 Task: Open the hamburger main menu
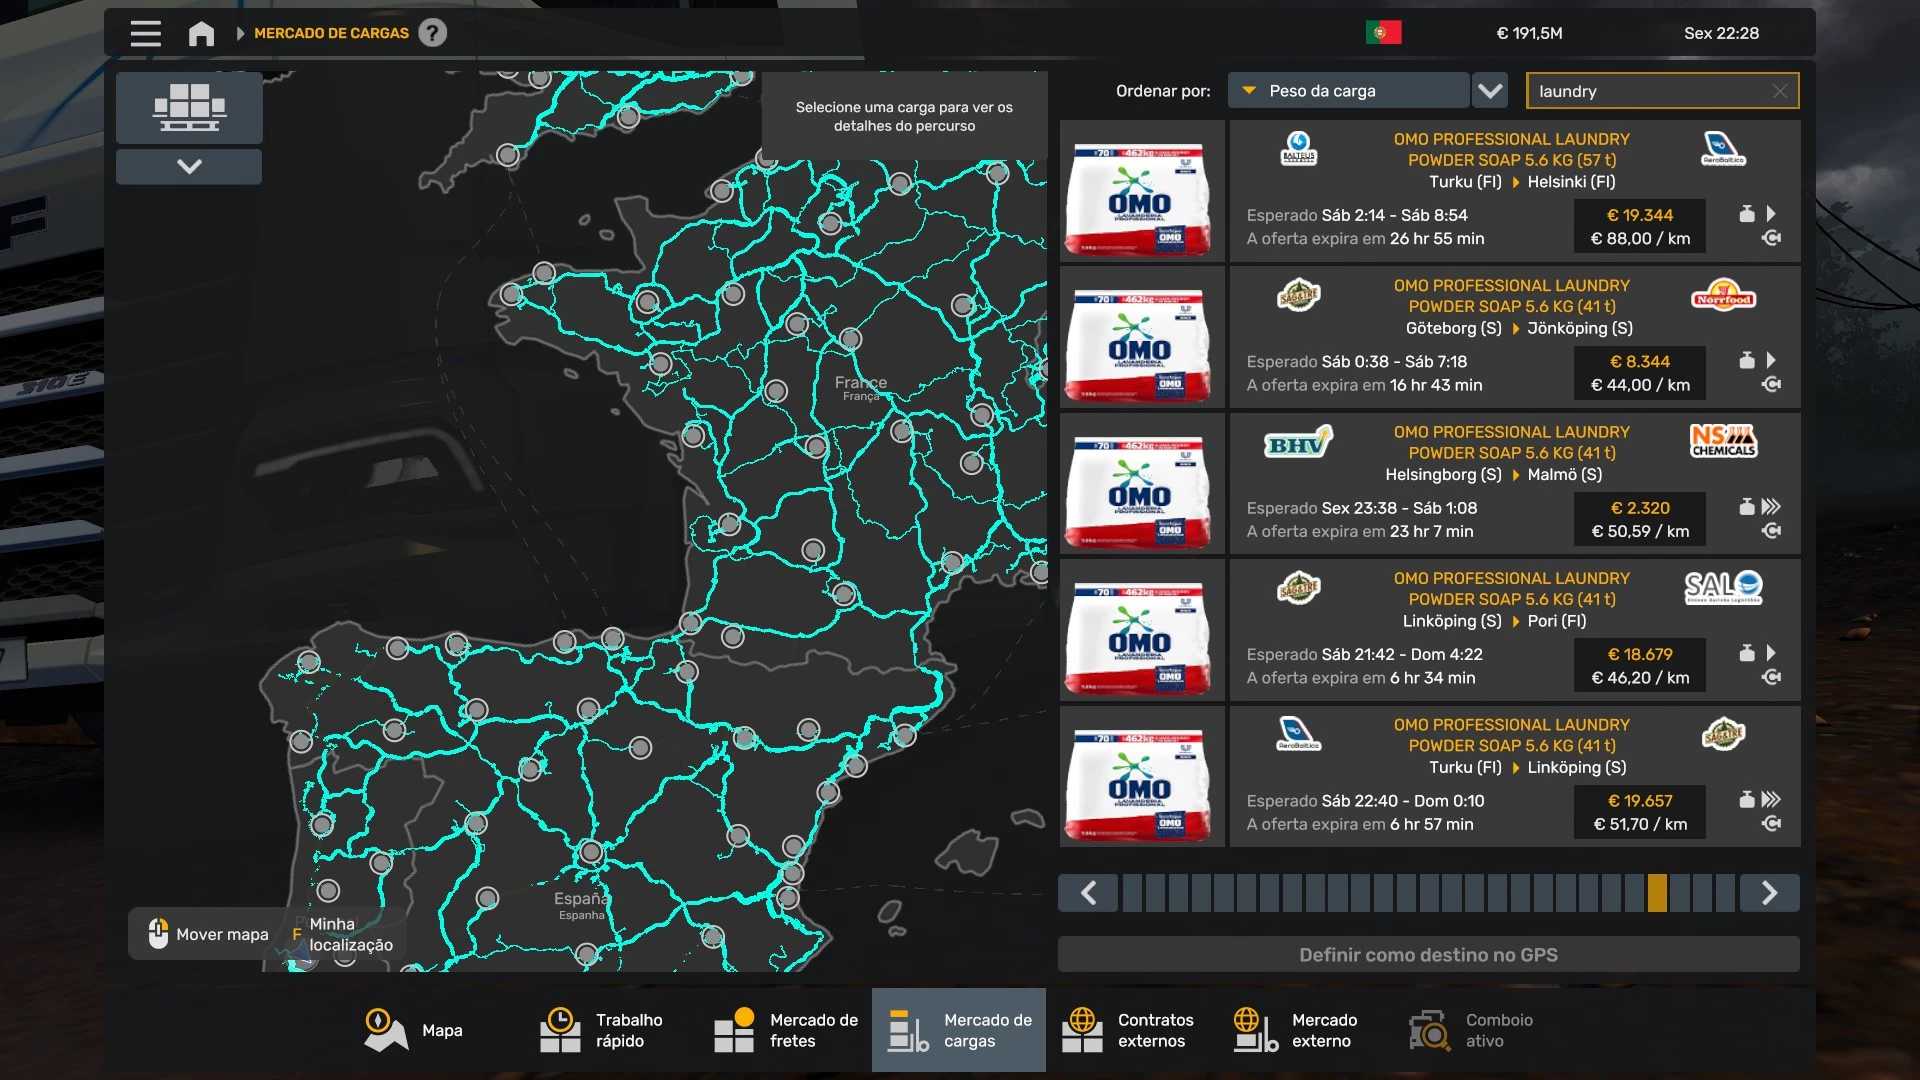[145, 33]
